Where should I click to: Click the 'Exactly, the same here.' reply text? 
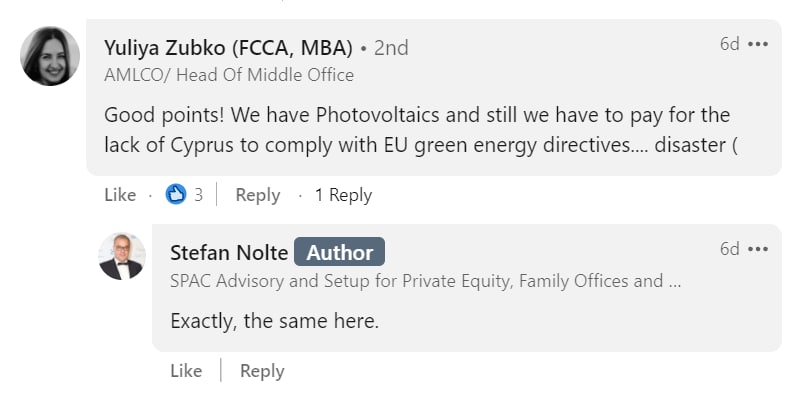pos(275,322)
